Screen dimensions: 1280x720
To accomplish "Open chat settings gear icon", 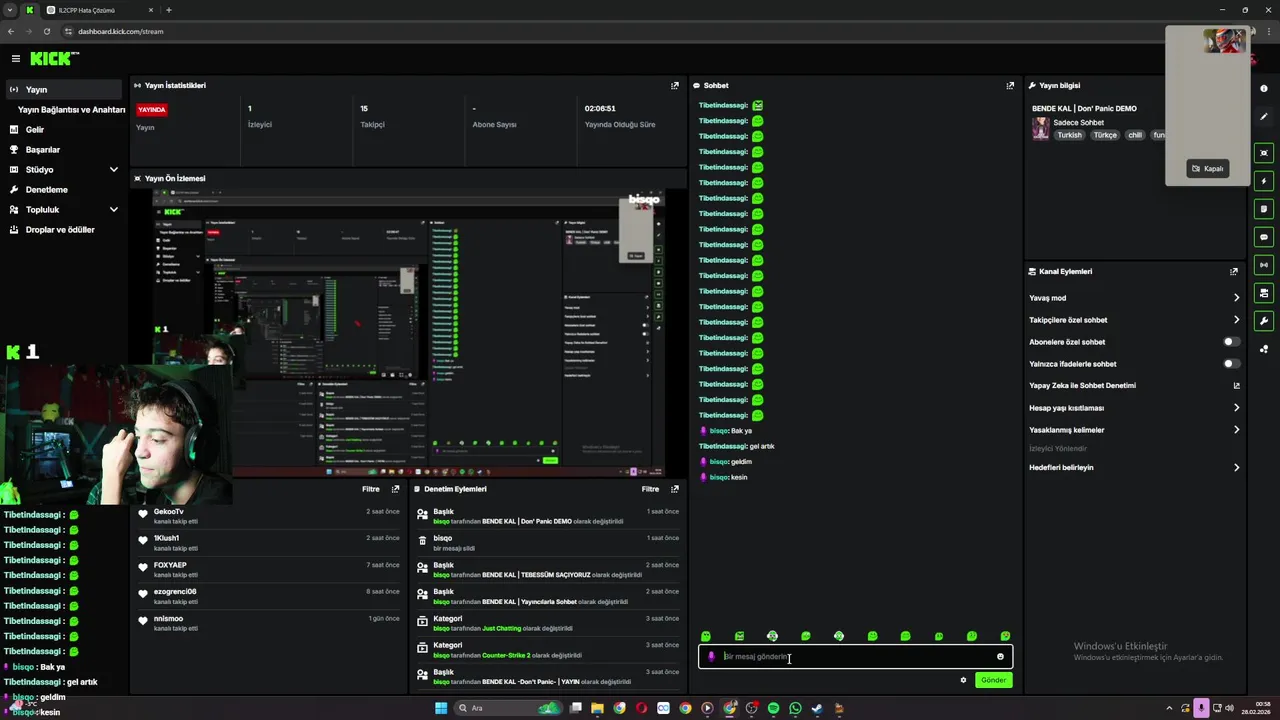I will 963,680.
